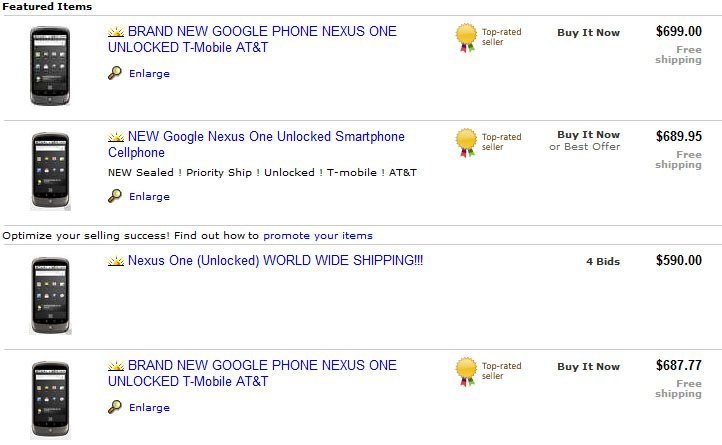Click the Enlarge link for the $689.95 phone
The image size is (722, 445).
click(149, 197)
